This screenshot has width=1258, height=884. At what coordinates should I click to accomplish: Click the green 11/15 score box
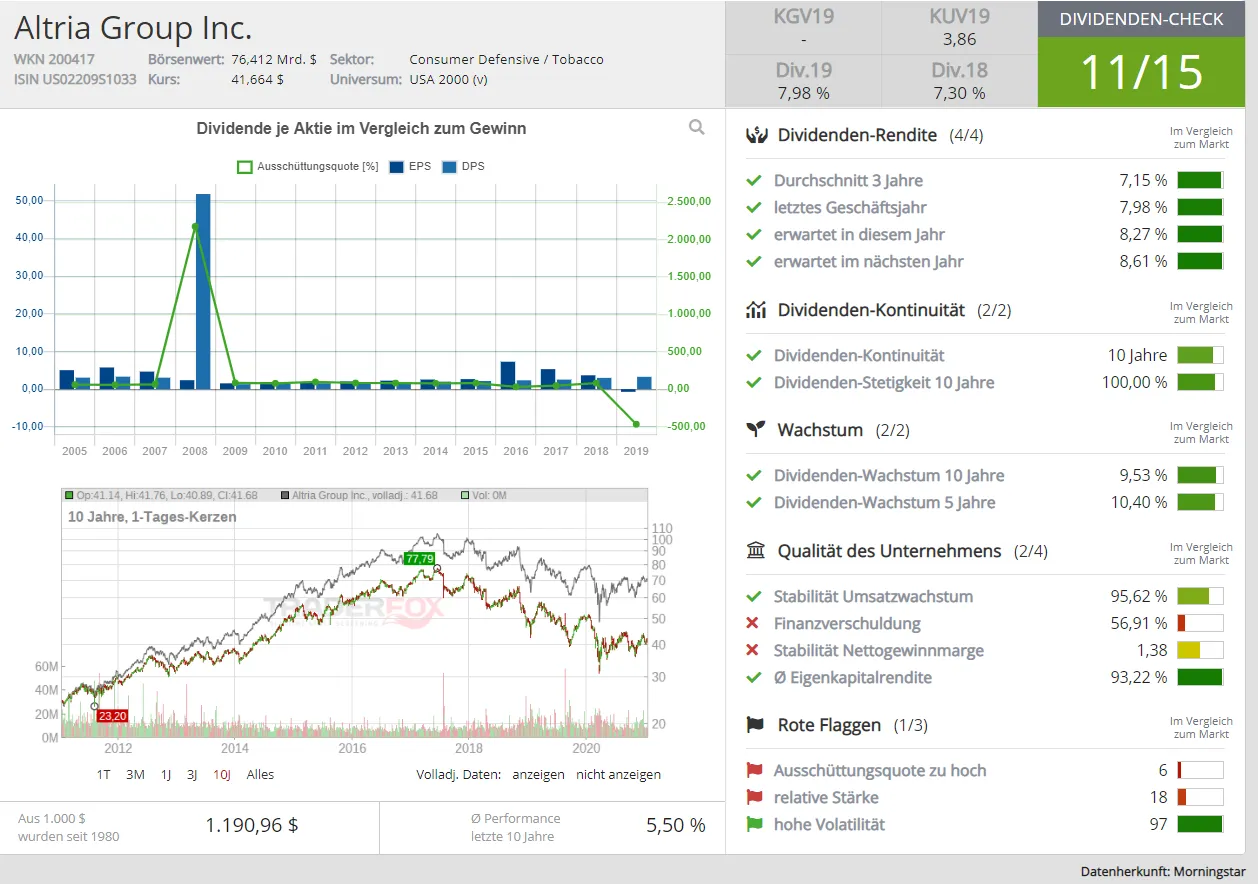(1141, 72)
